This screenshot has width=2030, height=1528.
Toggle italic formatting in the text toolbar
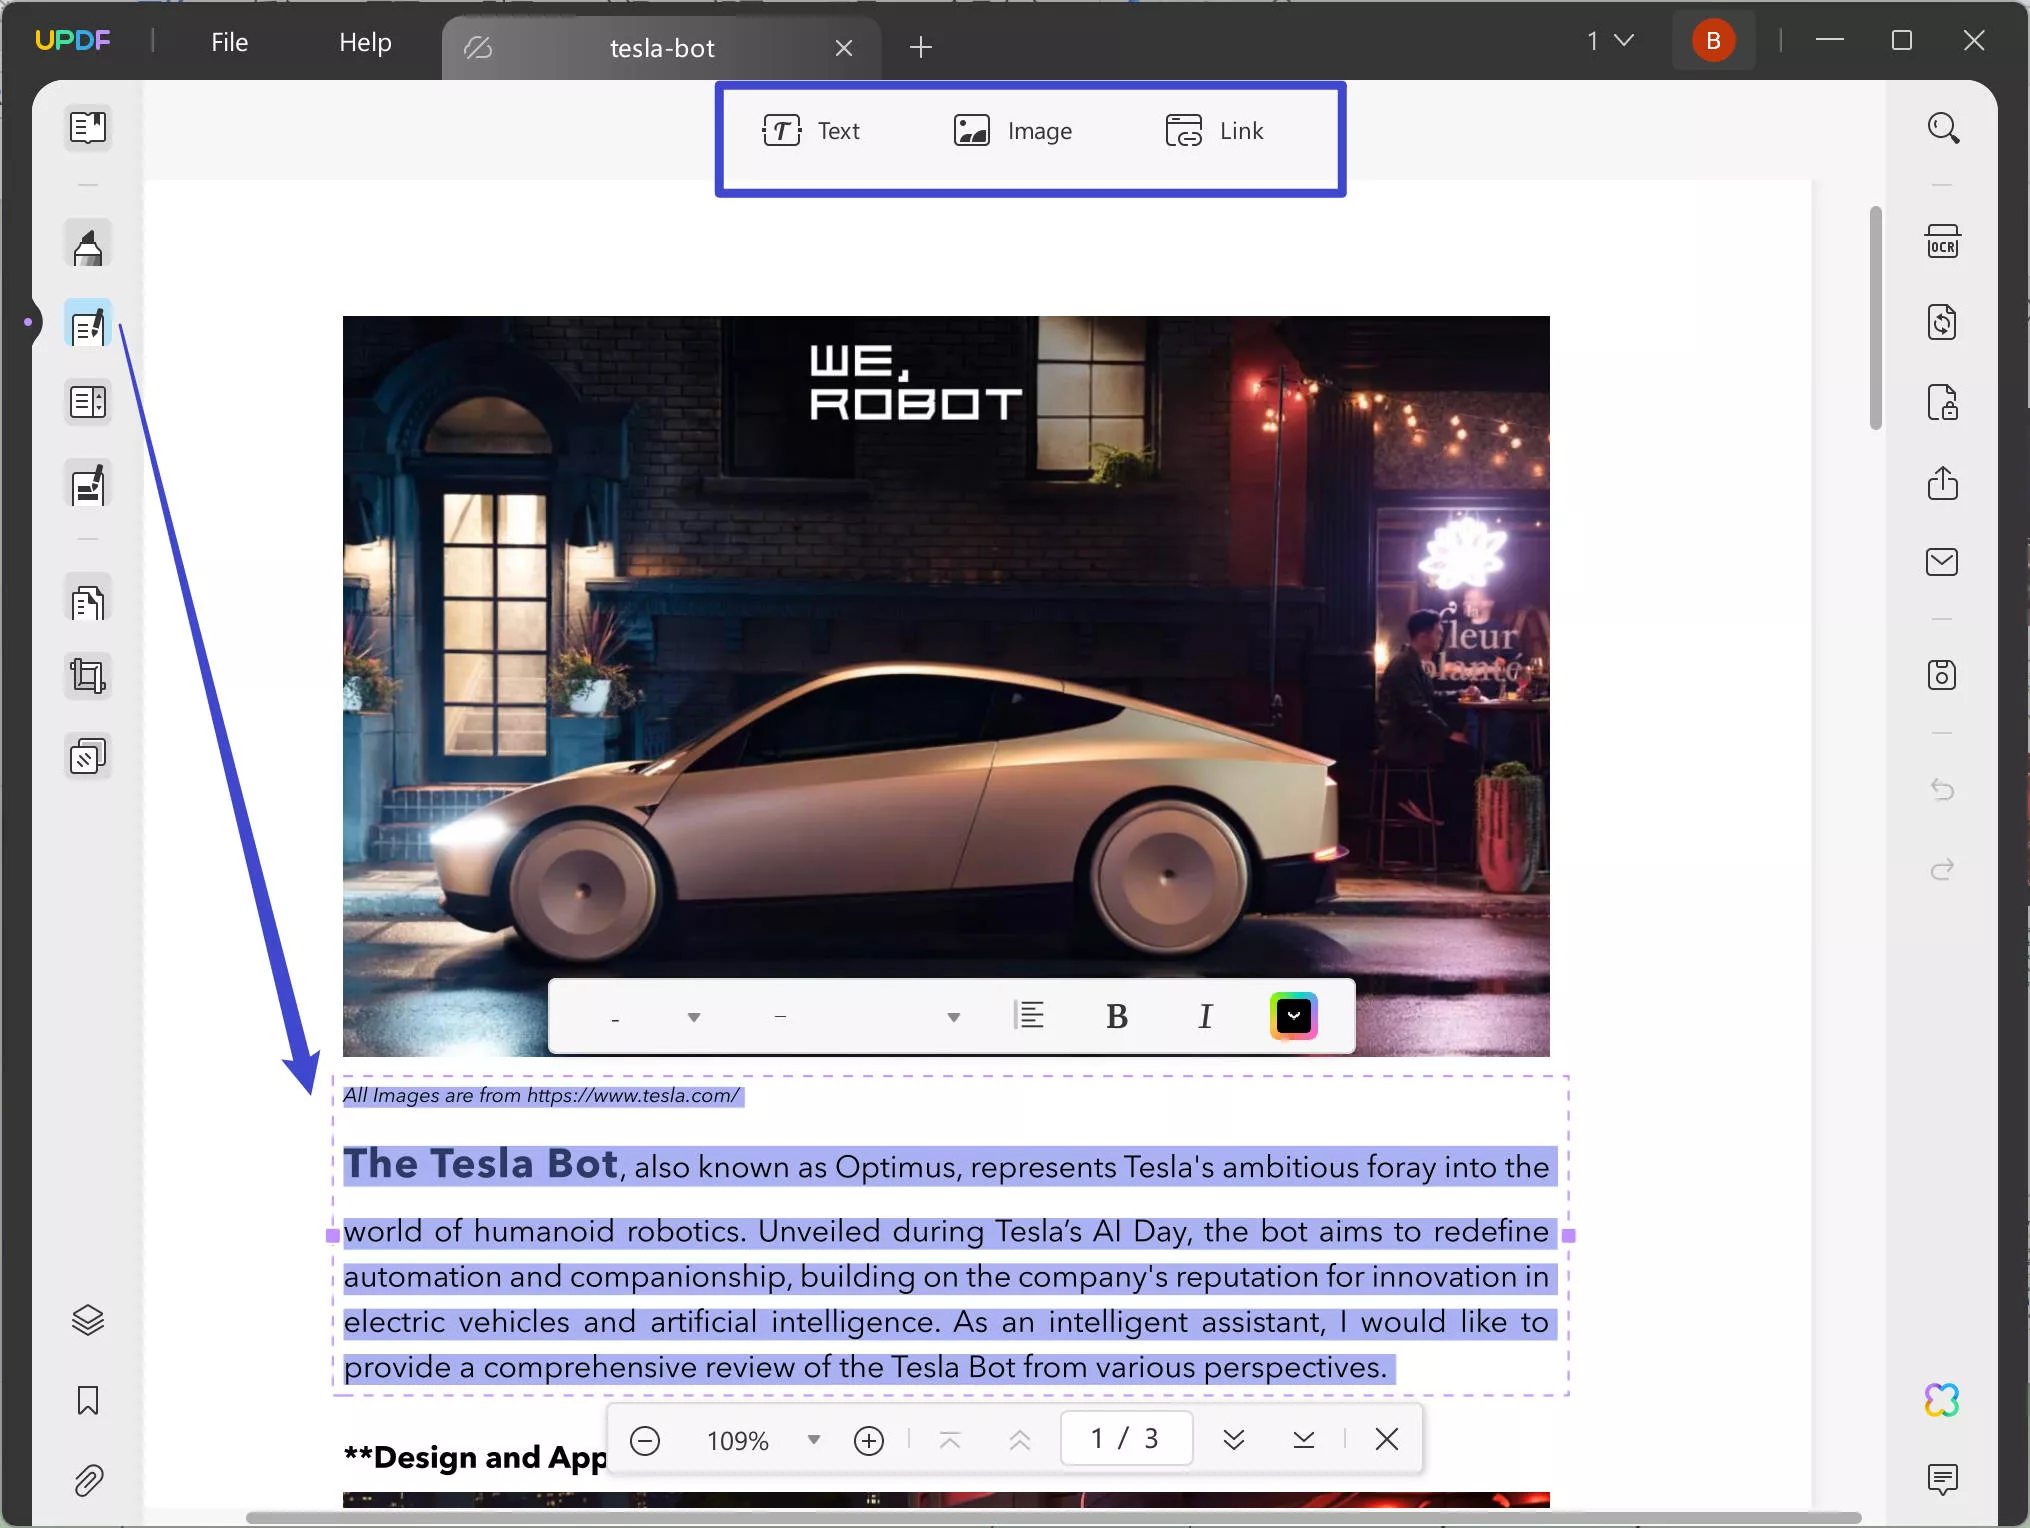coord(1205,1016)
